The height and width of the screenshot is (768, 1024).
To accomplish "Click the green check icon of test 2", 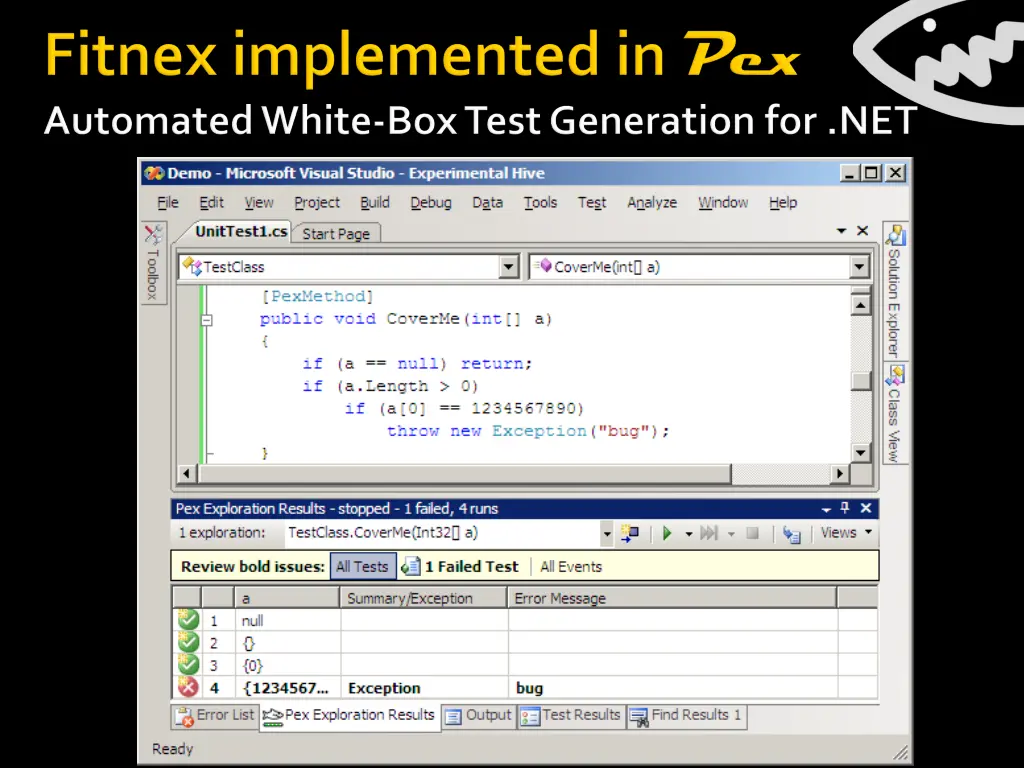I will point(188,642).
